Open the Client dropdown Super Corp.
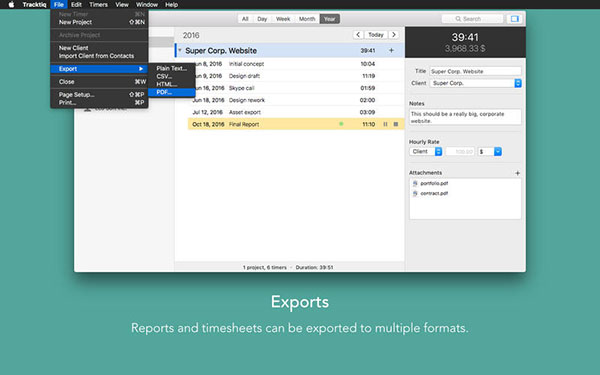The height and width of the screenshot is (375, 600). pos(475,83)
